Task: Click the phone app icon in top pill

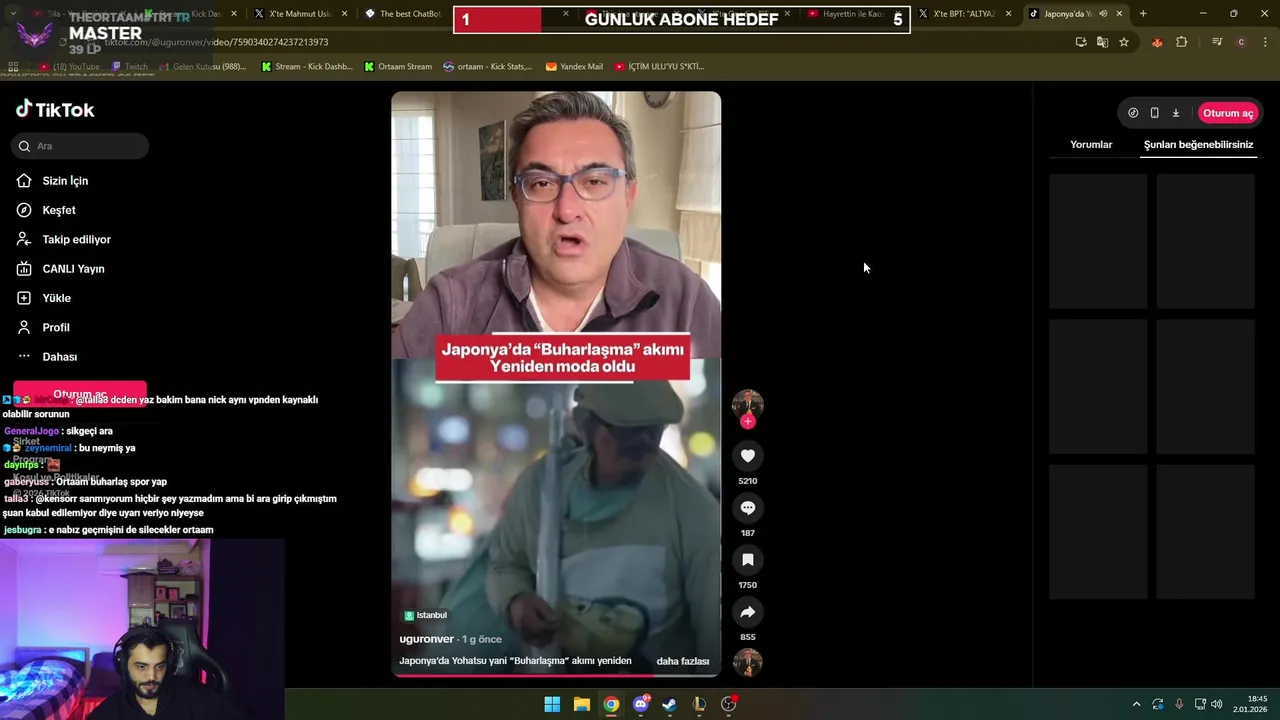Action: pyautogui.click(x=1154, y=113)
